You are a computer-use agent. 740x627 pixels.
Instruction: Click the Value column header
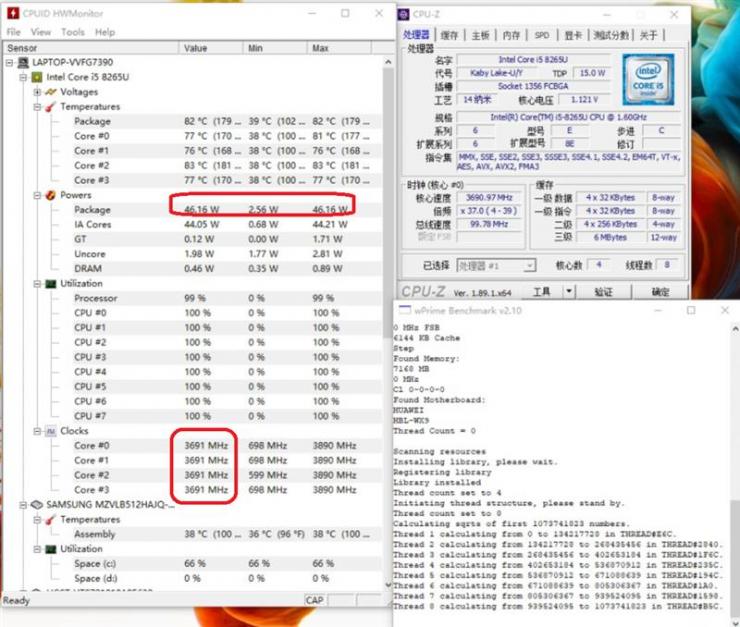click(x=210, y=48)
